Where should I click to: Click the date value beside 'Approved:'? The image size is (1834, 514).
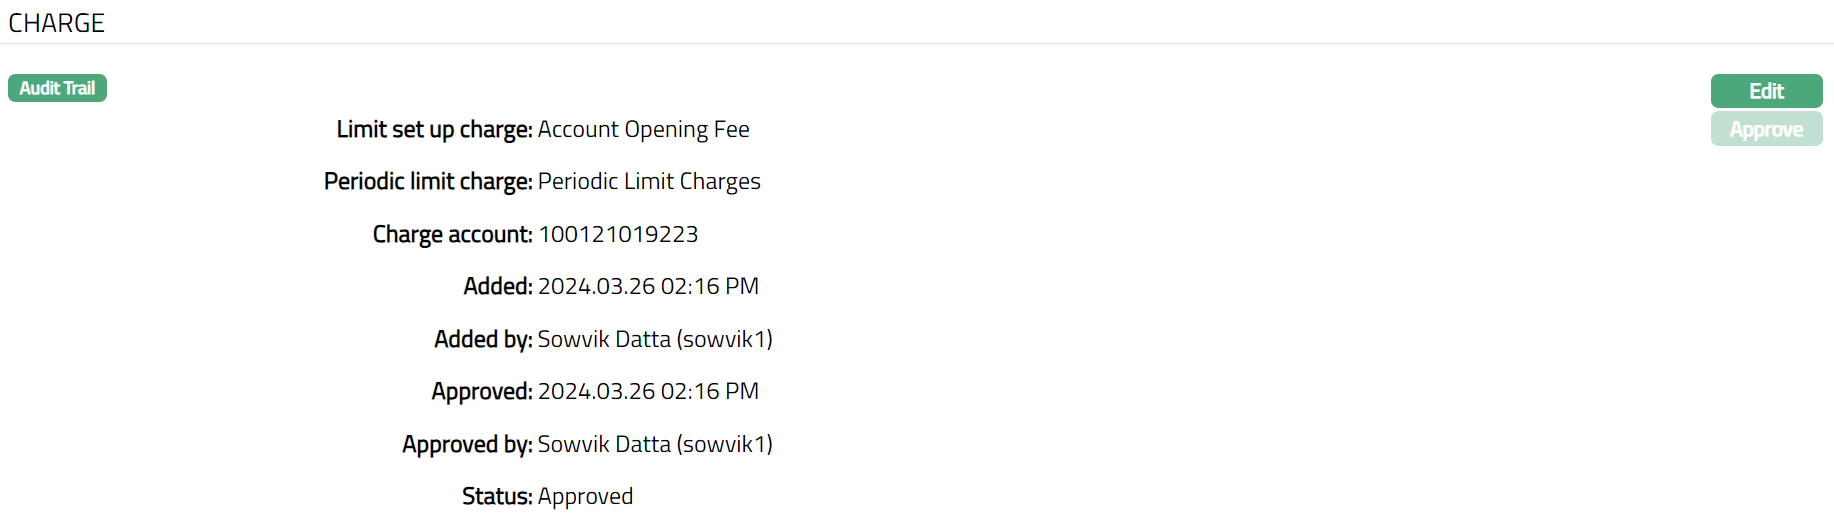coord(648,392)
